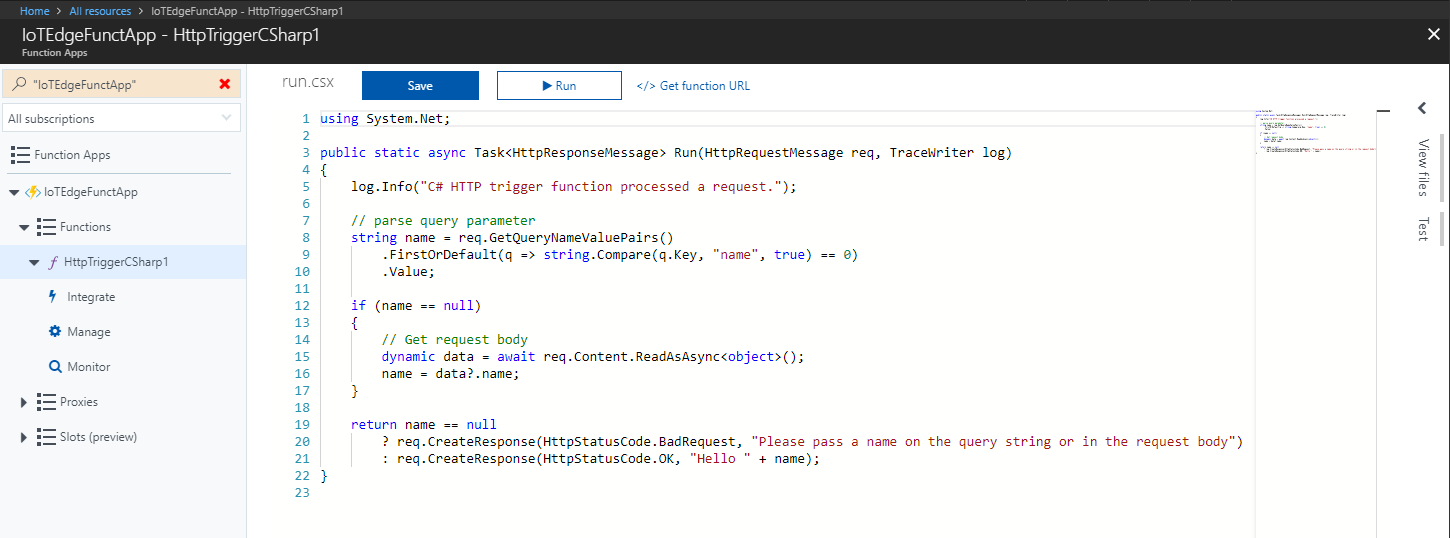Click the "if (name == null)" line

click(416, 305)
